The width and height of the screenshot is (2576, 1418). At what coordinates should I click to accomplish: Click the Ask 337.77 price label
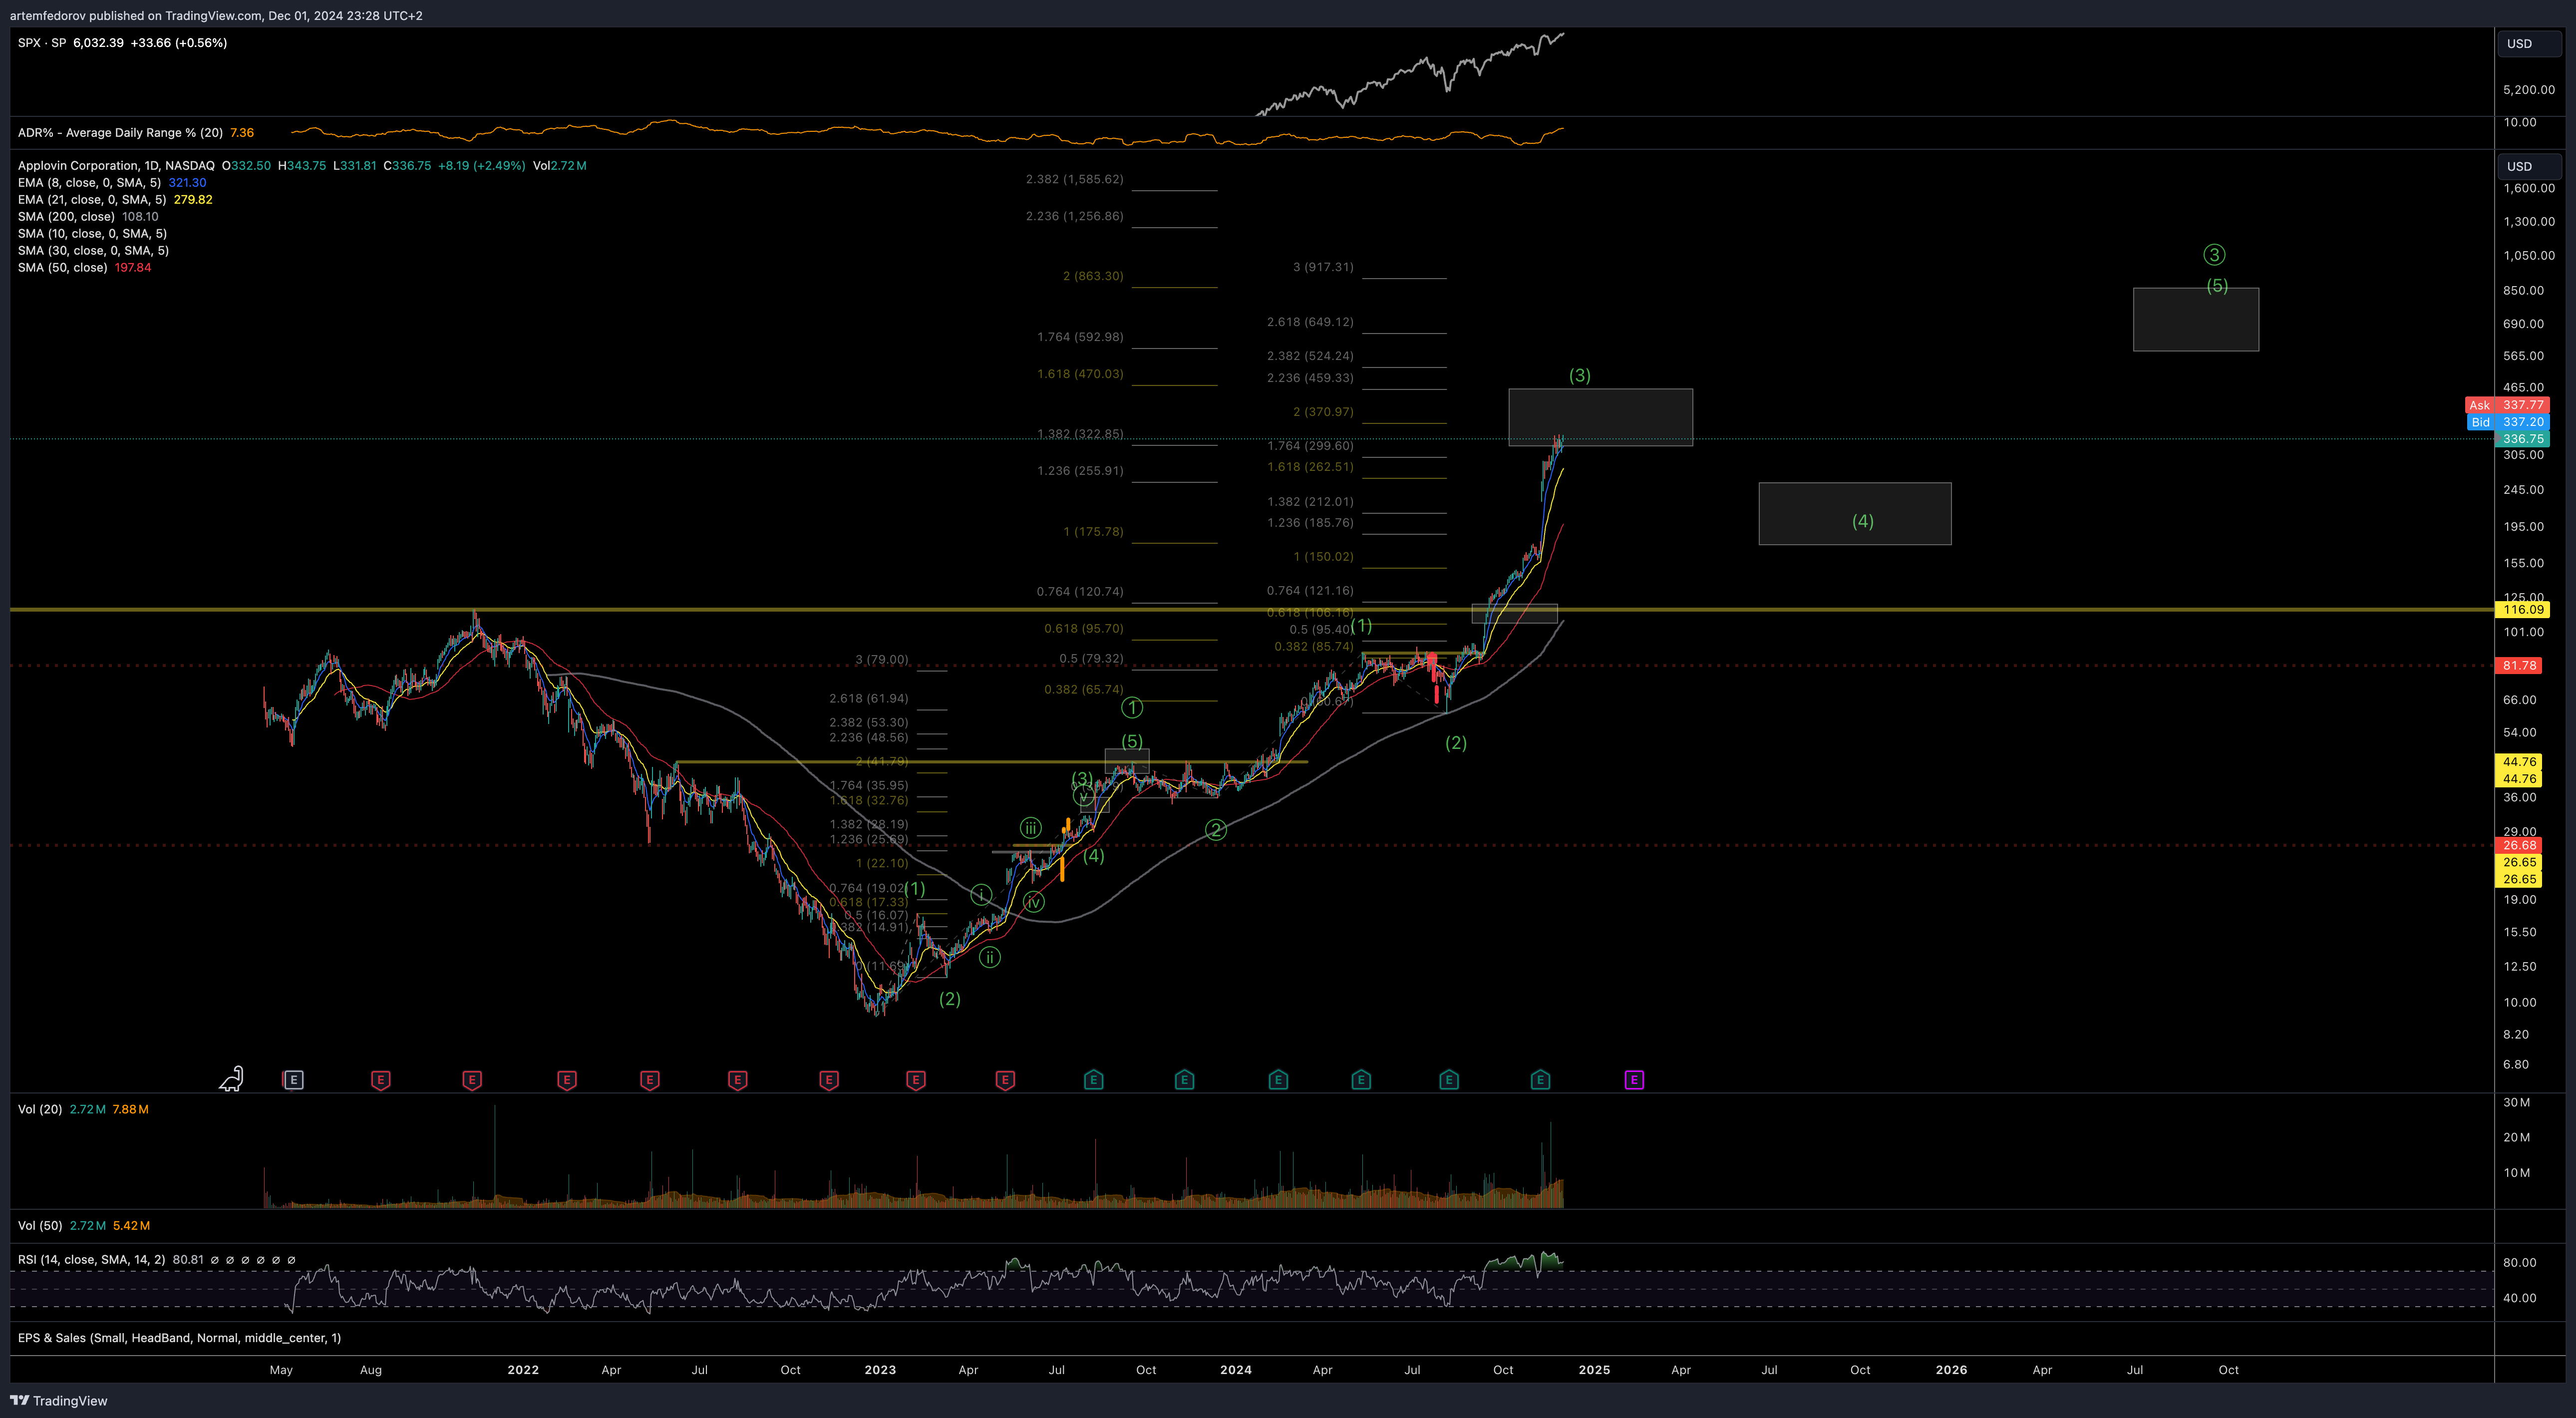(2507, 405)
